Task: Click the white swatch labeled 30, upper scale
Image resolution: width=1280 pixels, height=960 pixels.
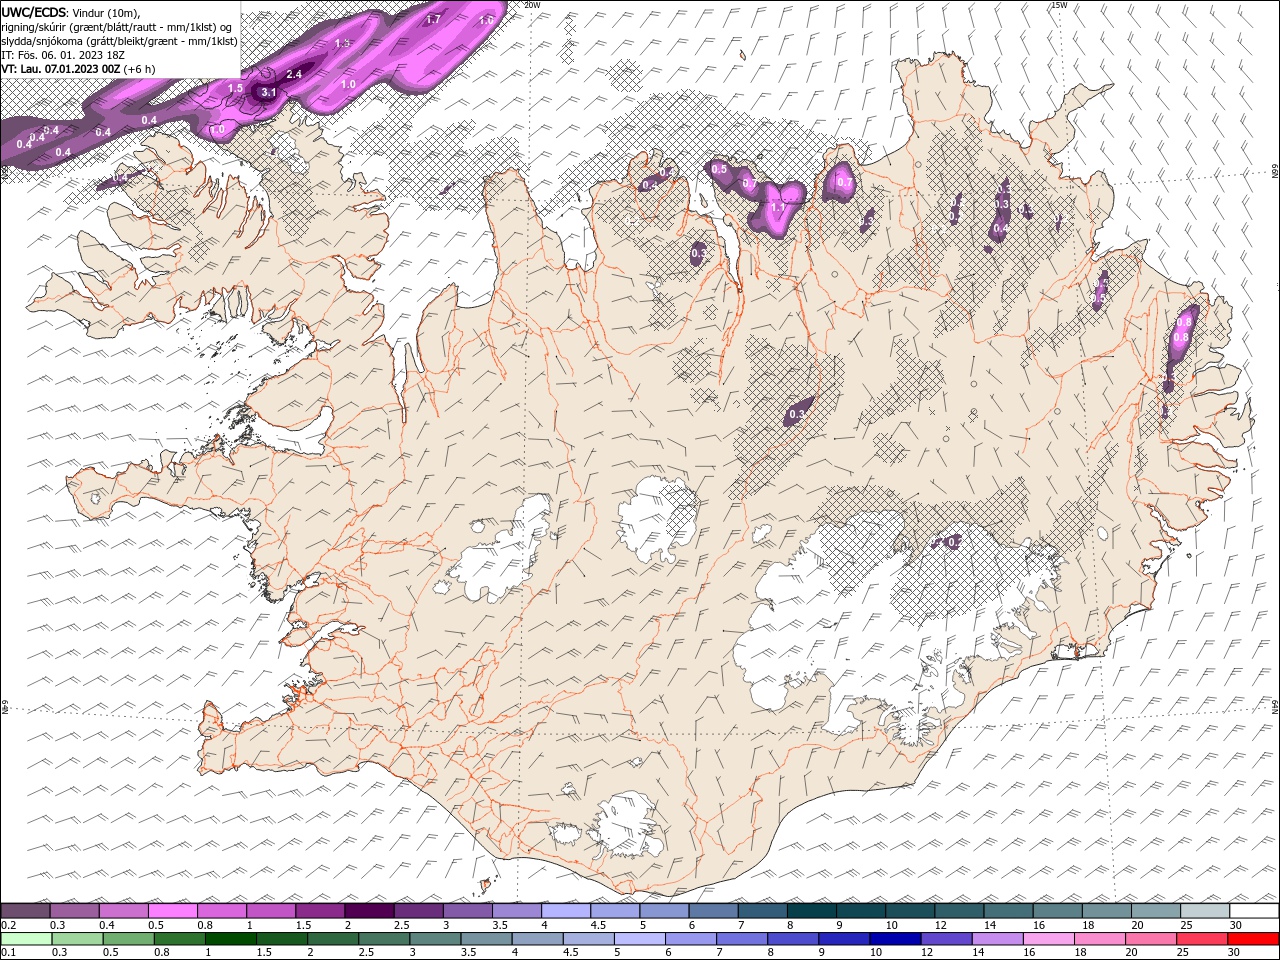Action: coord(1254,911)
